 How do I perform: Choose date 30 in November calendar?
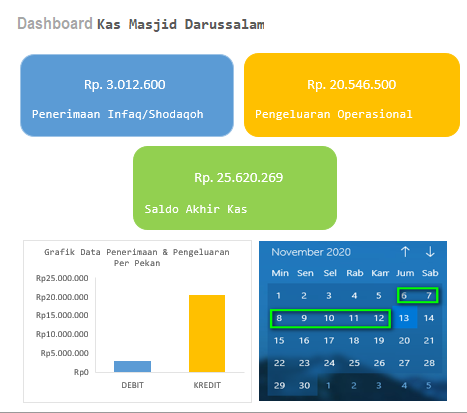[304, 386]
